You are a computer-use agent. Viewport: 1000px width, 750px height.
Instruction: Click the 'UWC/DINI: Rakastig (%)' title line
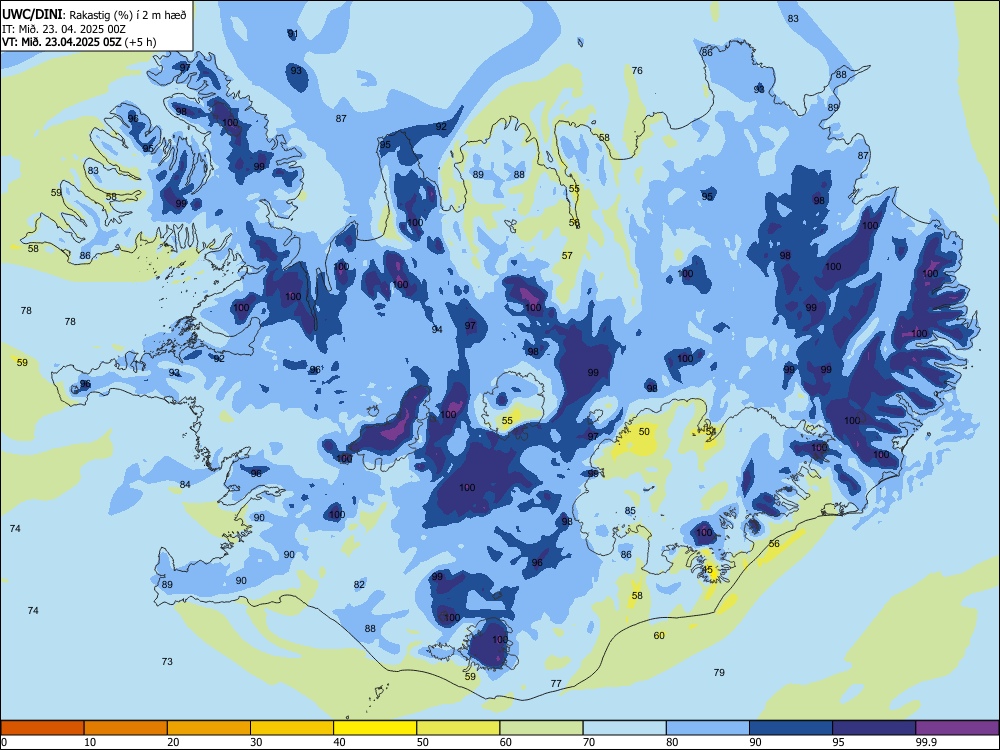click(94, 15)
